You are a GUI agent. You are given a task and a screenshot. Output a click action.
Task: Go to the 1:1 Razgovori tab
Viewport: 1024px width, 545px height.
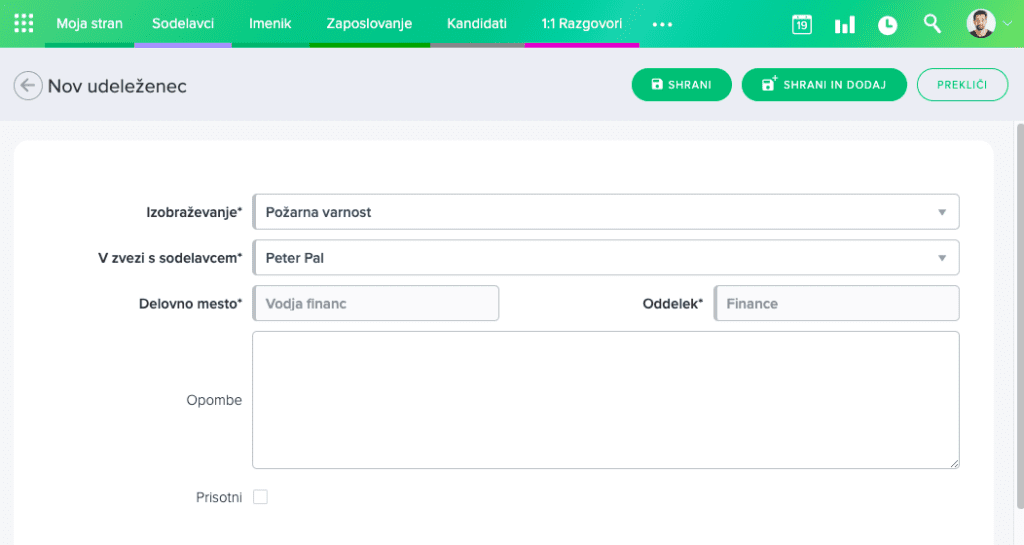click(x=581, y=23)
